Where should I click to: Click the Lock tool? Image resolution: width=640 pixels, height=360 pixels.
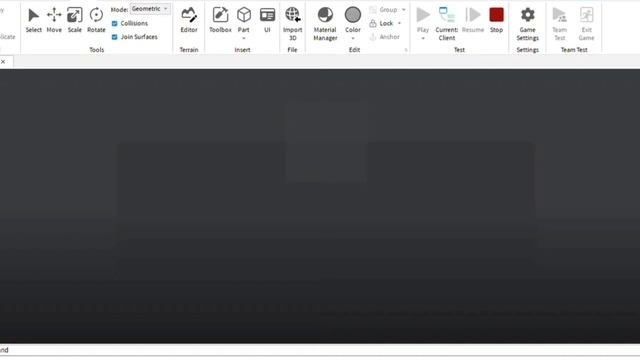[381, 23]
